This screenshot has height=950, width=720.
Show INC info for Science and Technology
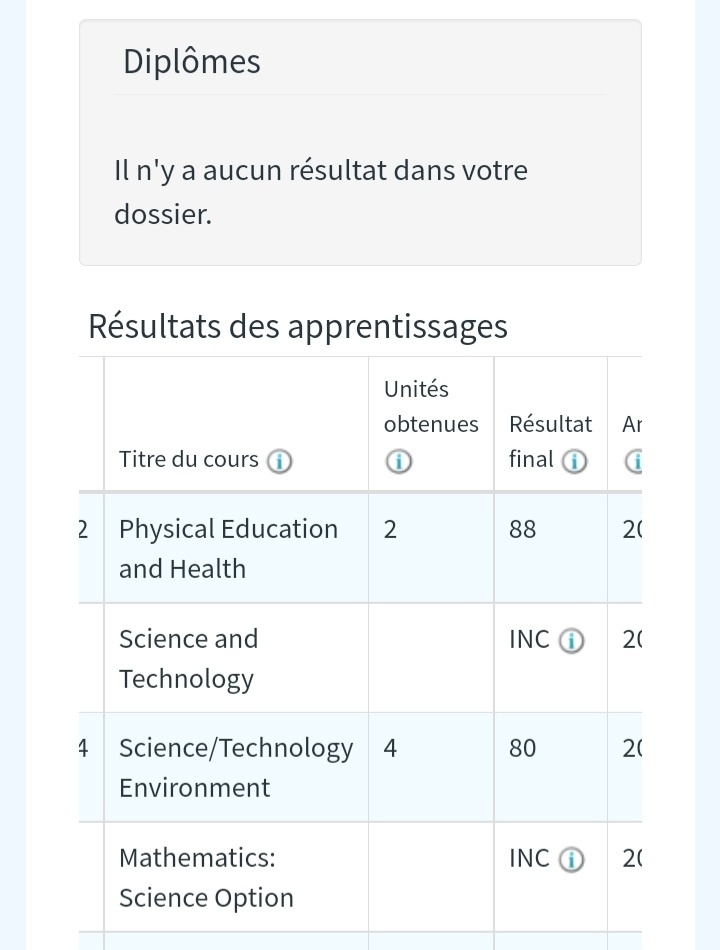click(x=571, y=641)
